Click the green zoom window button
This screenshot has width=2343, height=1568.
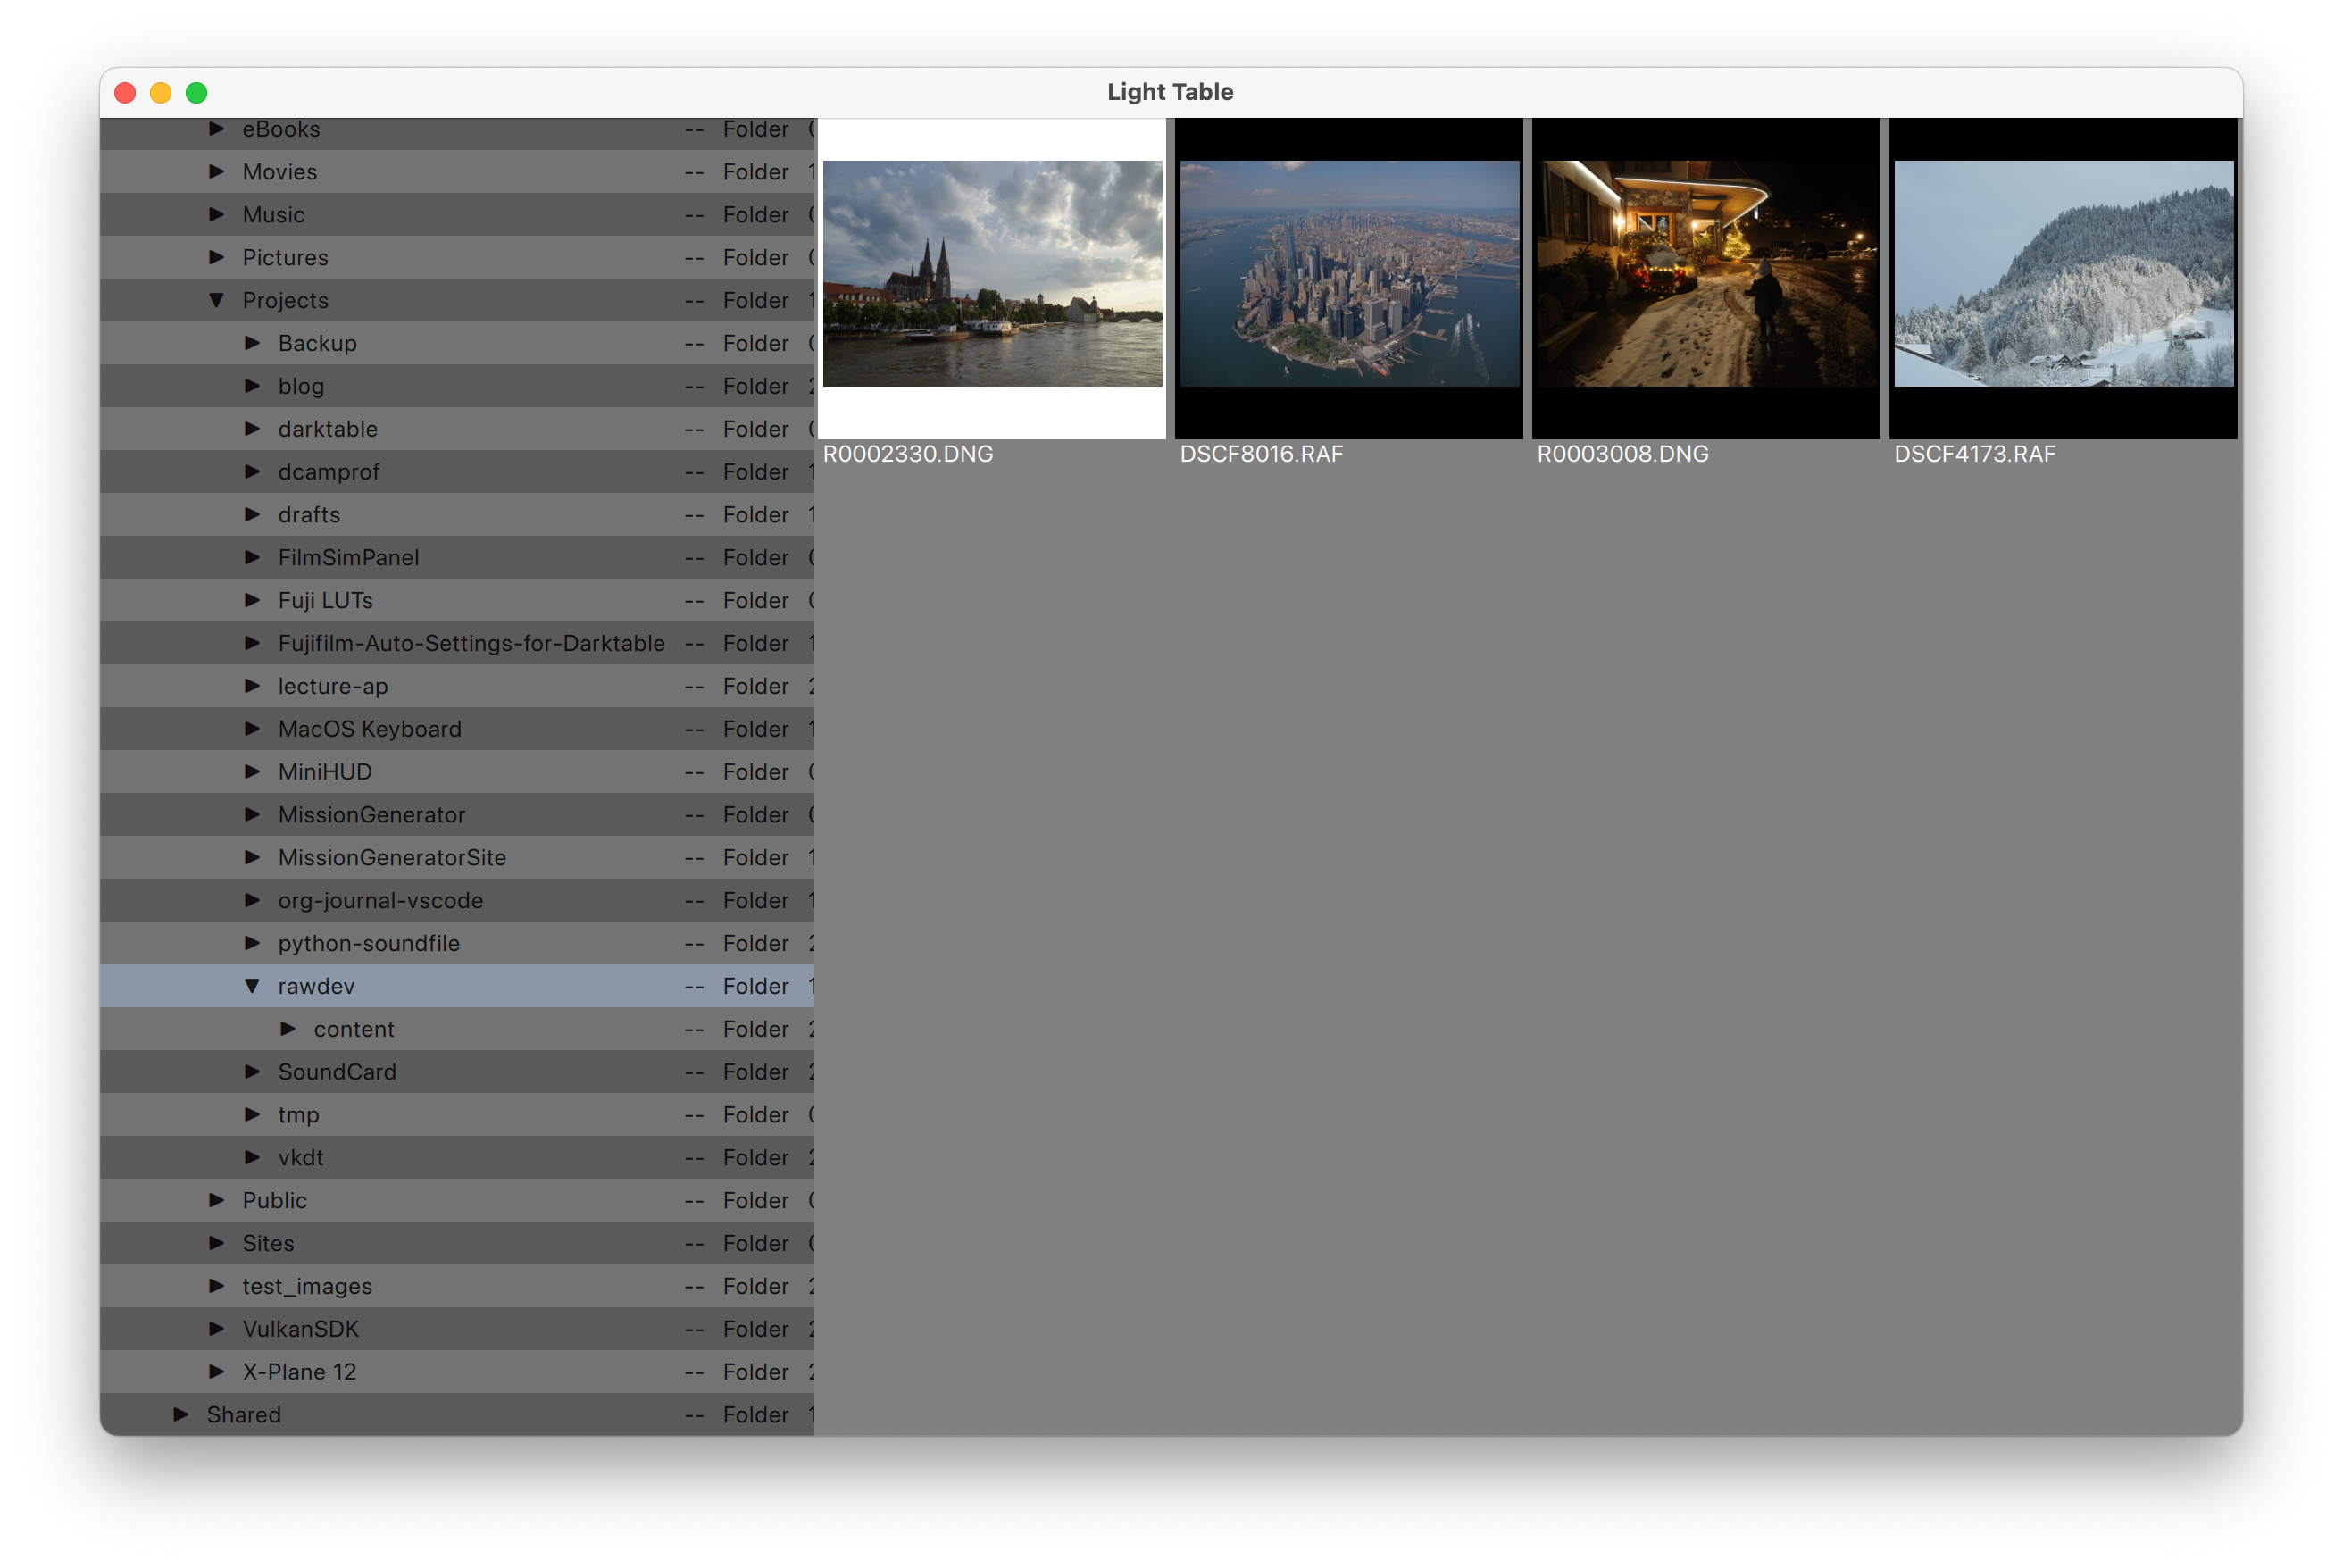197,93
